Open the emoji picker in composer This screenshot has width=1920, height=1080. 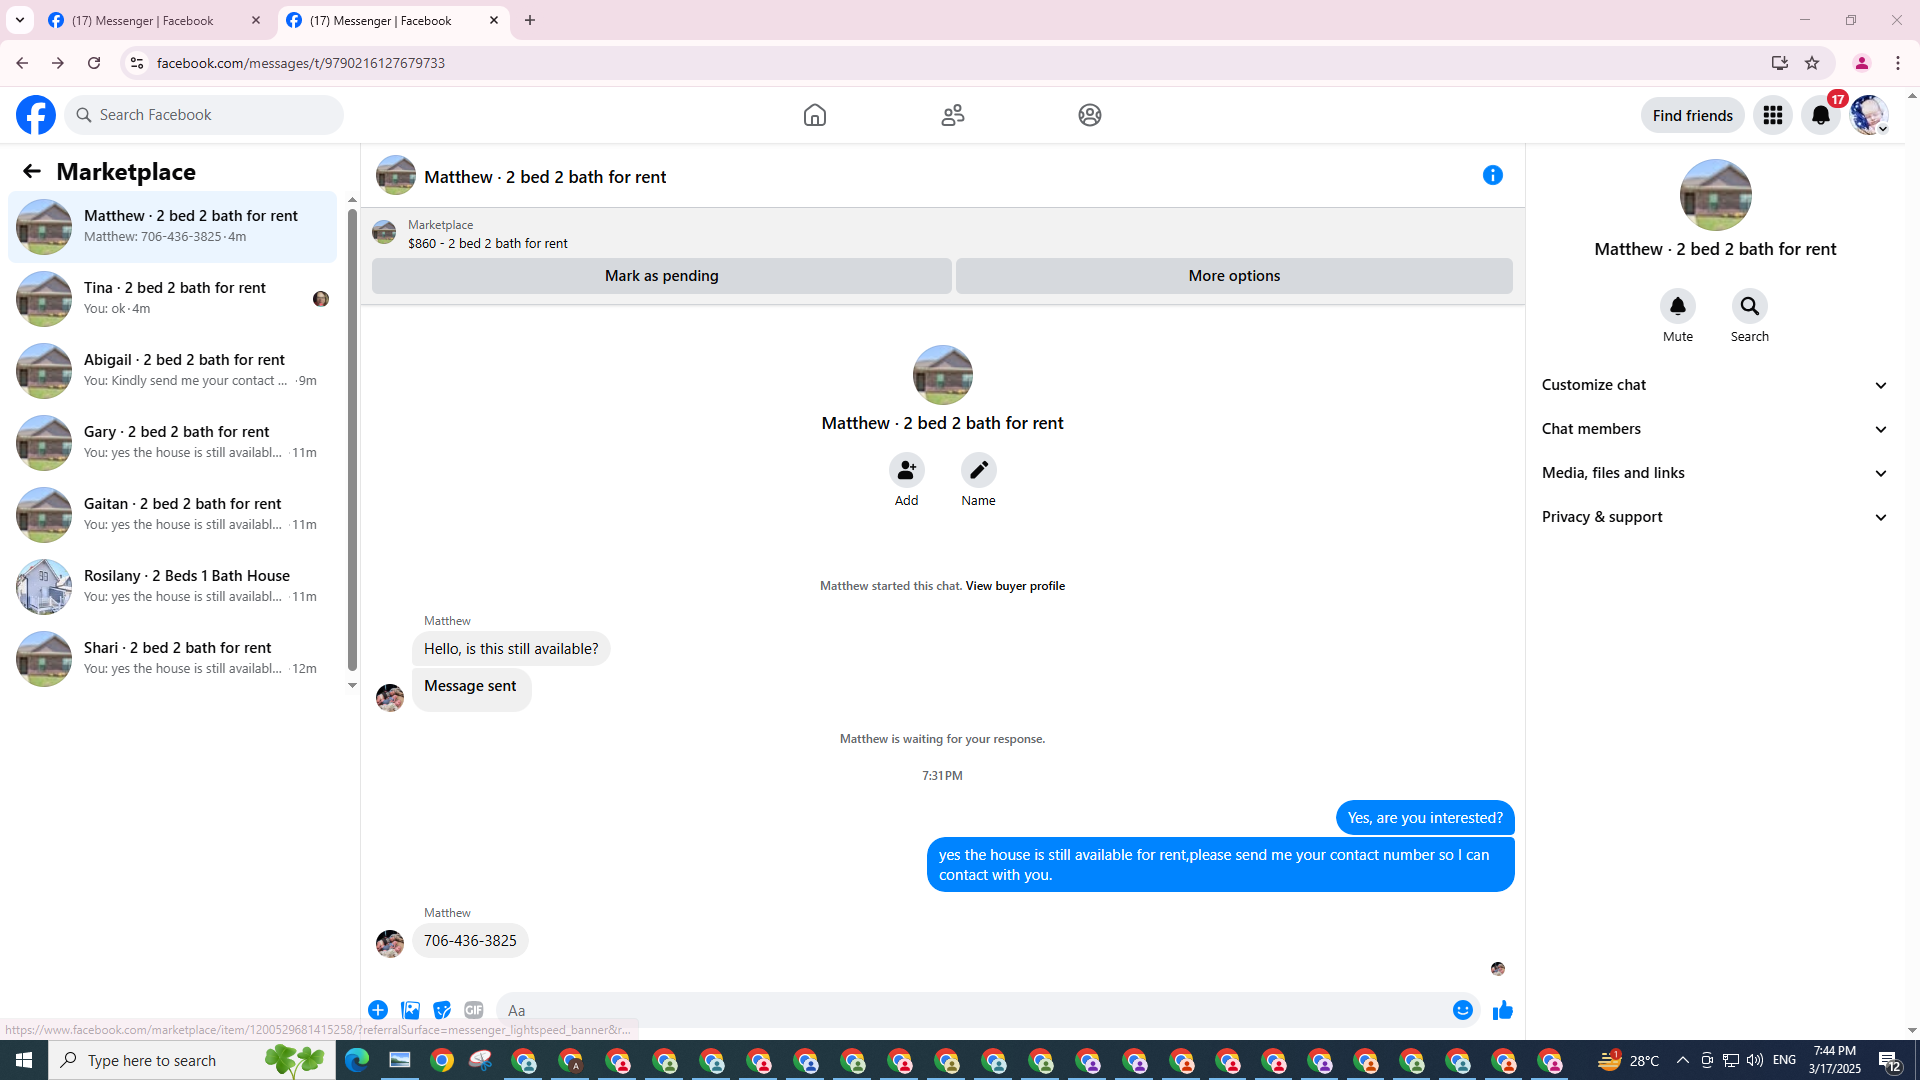(1463, 1010)
